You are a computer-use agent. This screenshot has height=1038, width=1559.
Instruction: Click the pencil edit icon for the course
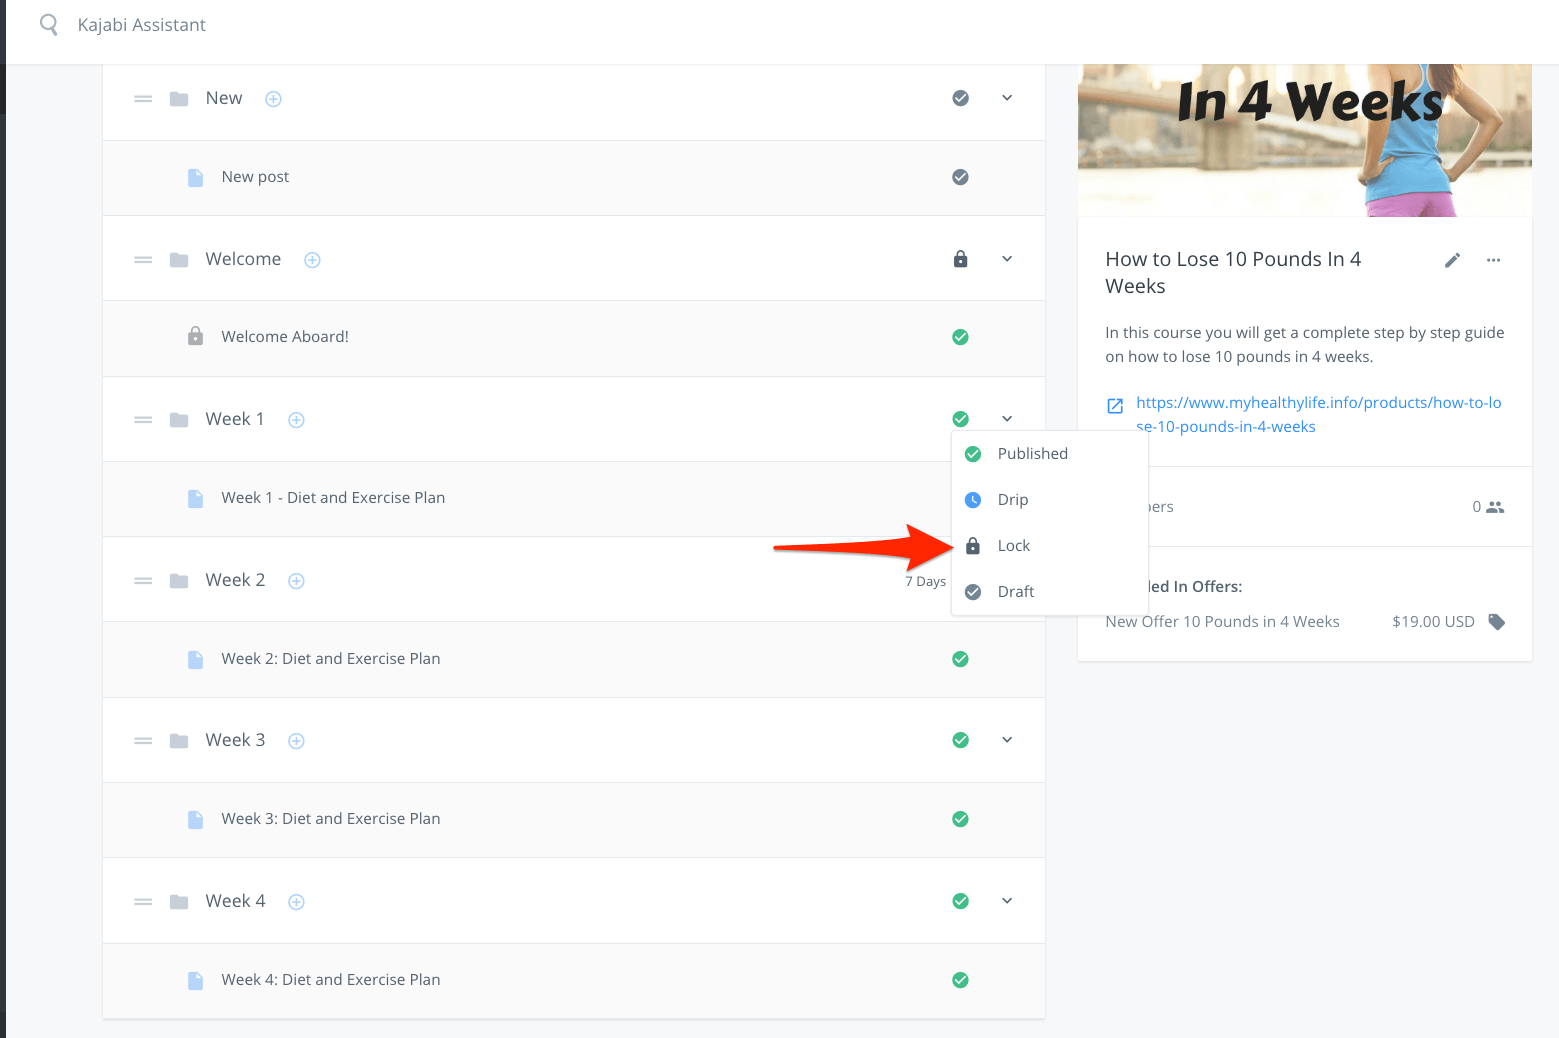(x=1452, y=260)
